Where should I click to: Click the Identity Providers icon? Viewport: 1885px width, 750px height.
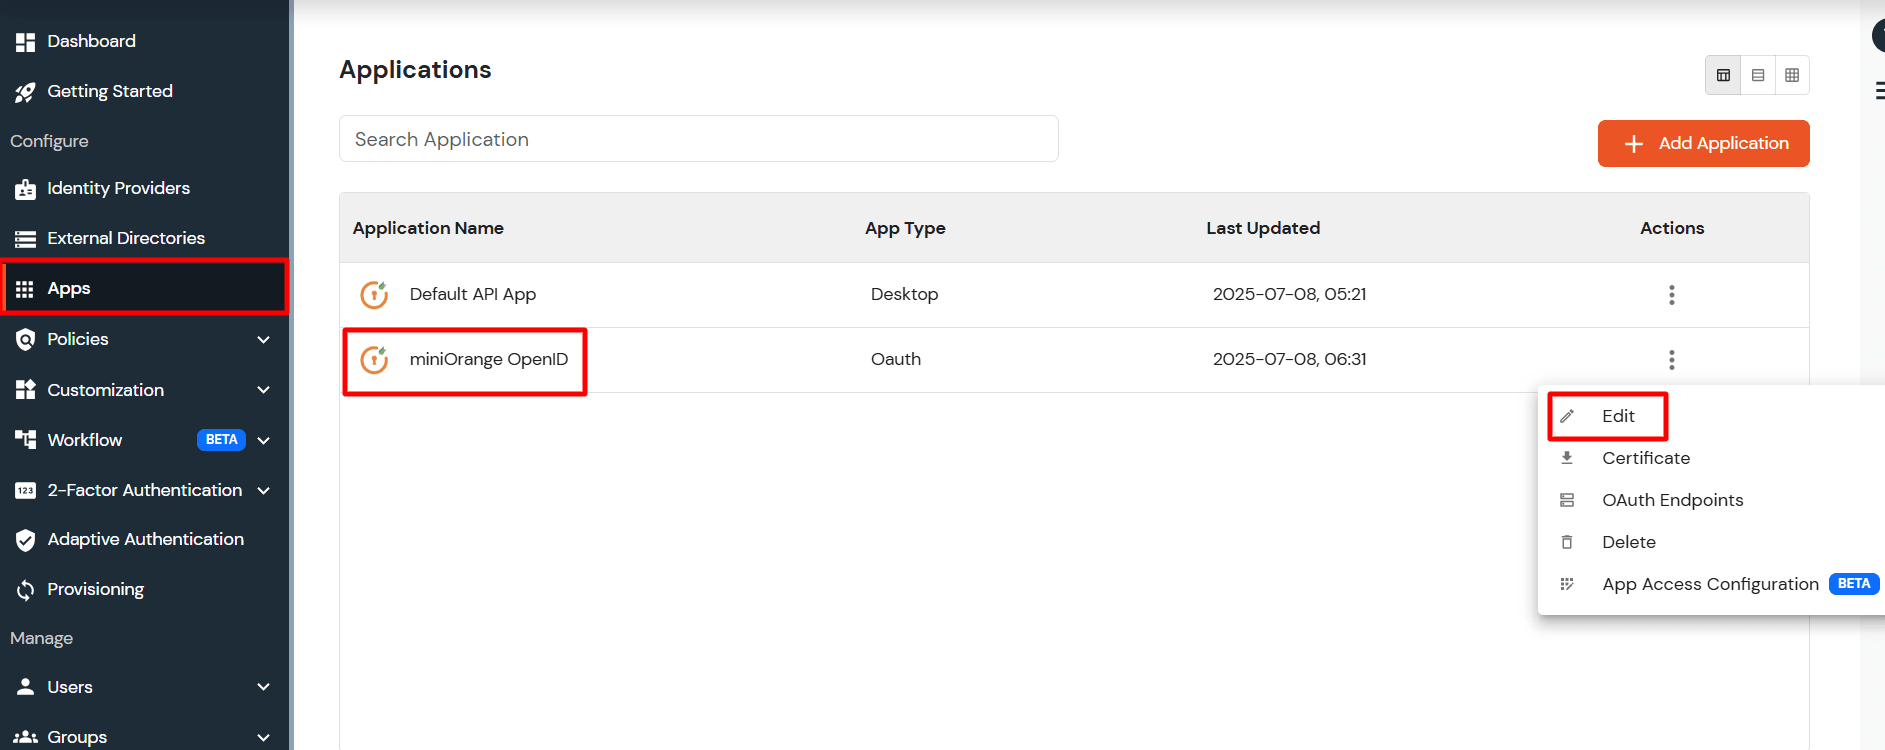[25, 189]
